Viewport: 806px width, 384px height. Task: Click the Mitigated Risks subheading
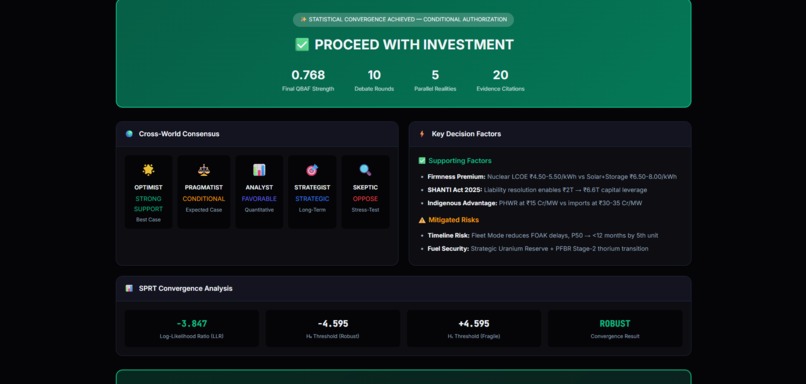453,220
